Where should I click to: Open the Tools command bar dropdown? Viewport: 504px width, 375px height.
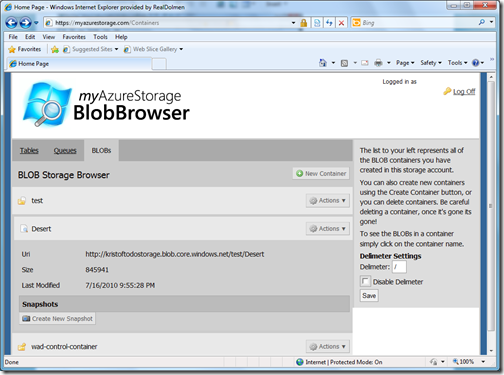(x=457, y=63)
